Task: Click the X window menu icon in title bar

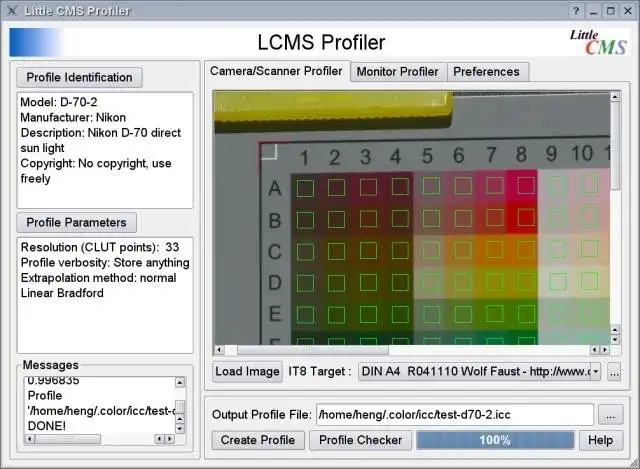Action: coord(12,11)
